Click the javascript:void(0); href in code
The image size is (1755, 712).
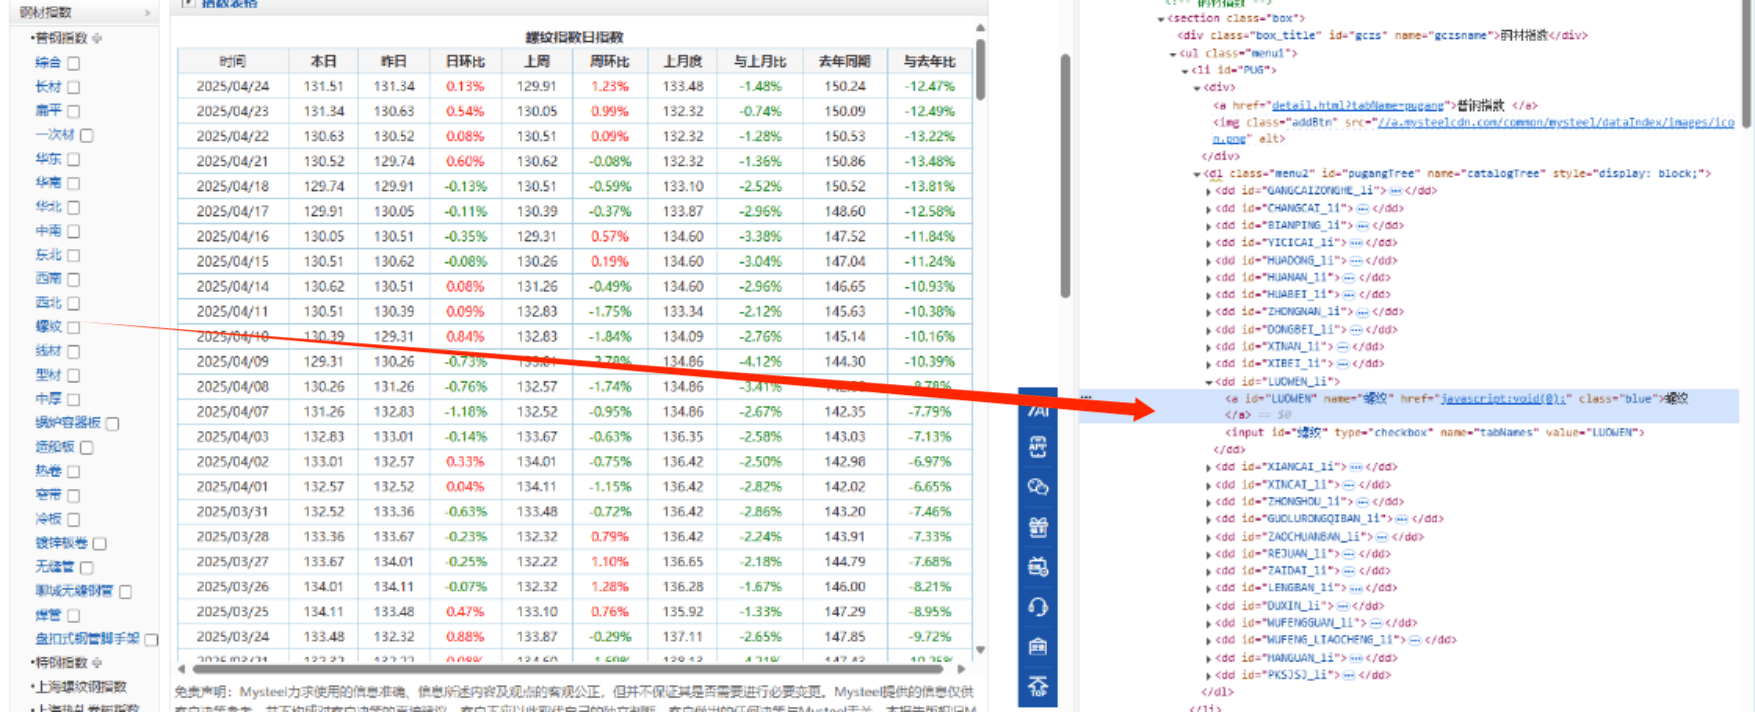click(1502, 398)
